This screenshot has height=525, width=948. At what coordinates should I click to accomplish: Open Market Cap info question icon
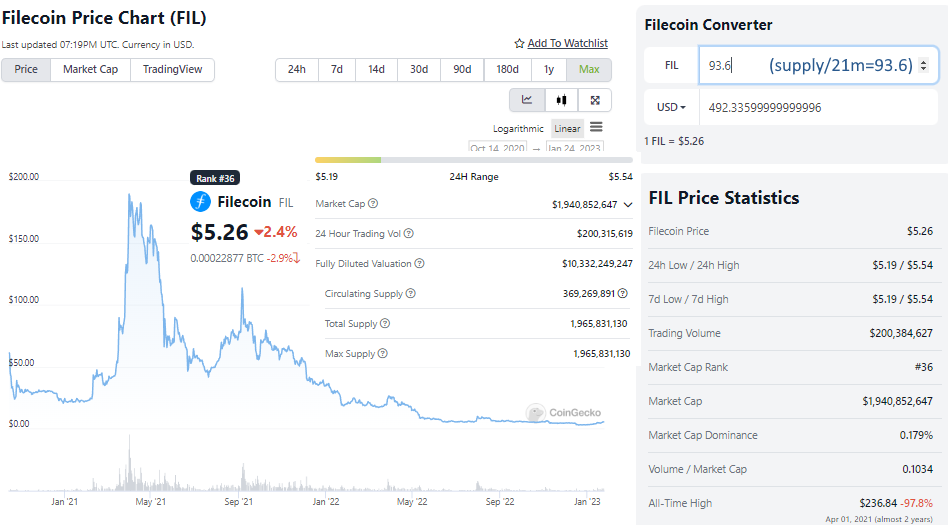pos(373,203)
